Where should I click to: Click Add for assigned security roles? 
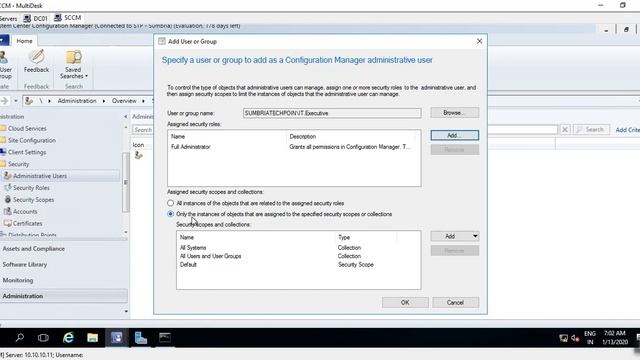(x=455, y=135)
